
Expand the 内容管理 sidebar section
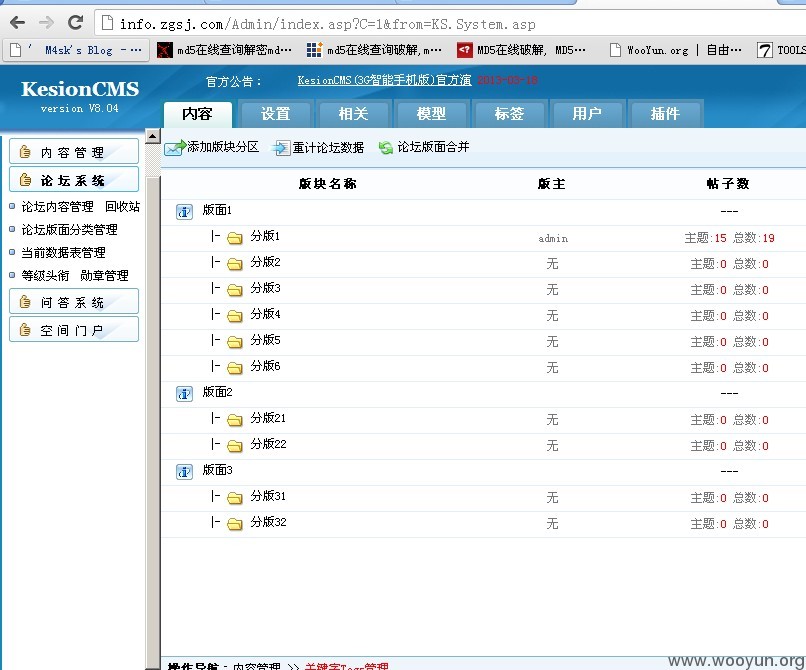coord(74,151)
